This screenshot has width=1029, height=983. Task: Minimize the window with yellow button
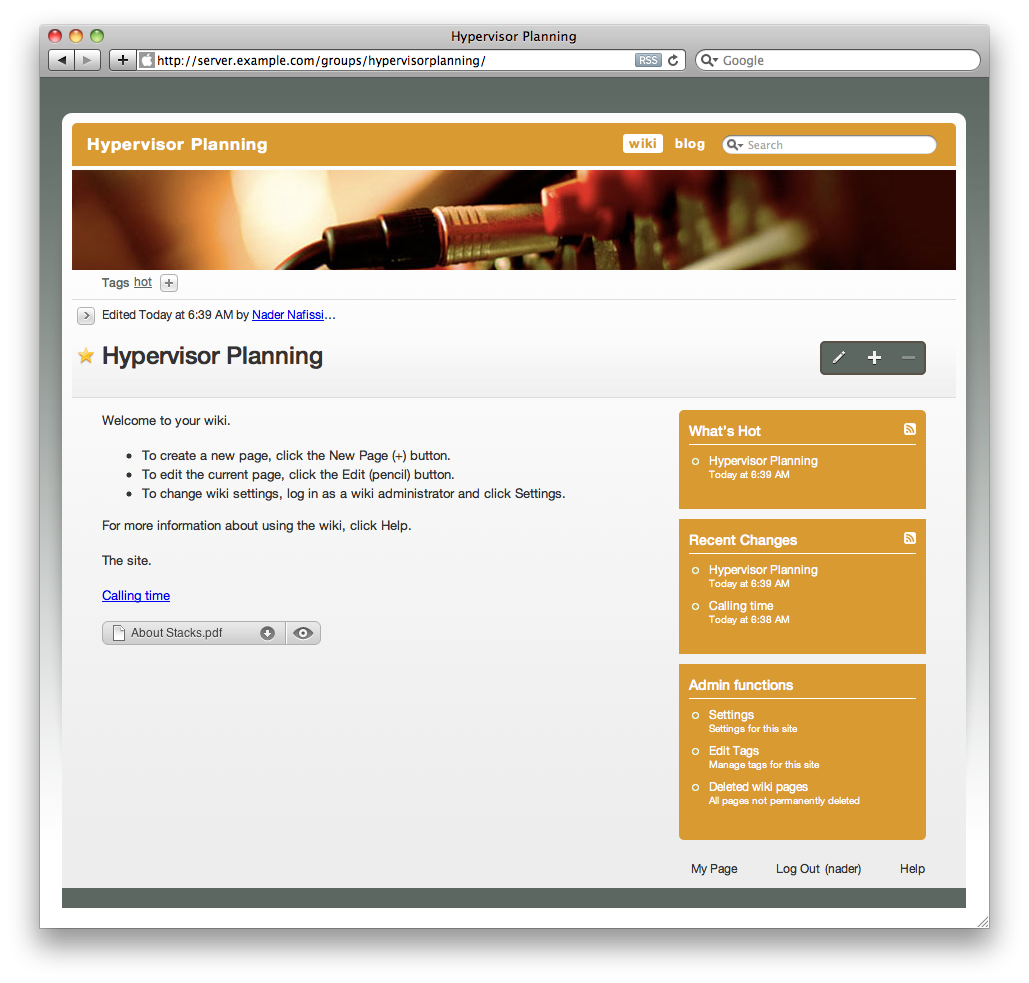76,36
